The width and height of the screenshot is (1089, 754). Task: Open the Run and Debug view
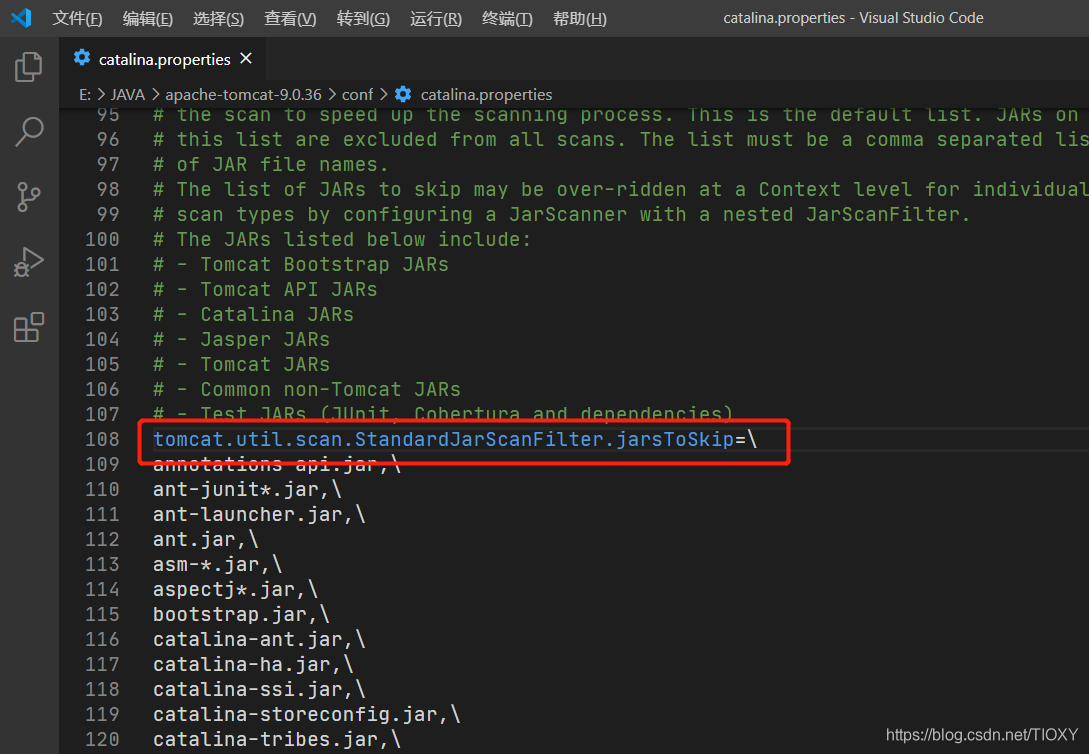coord(28,262)
